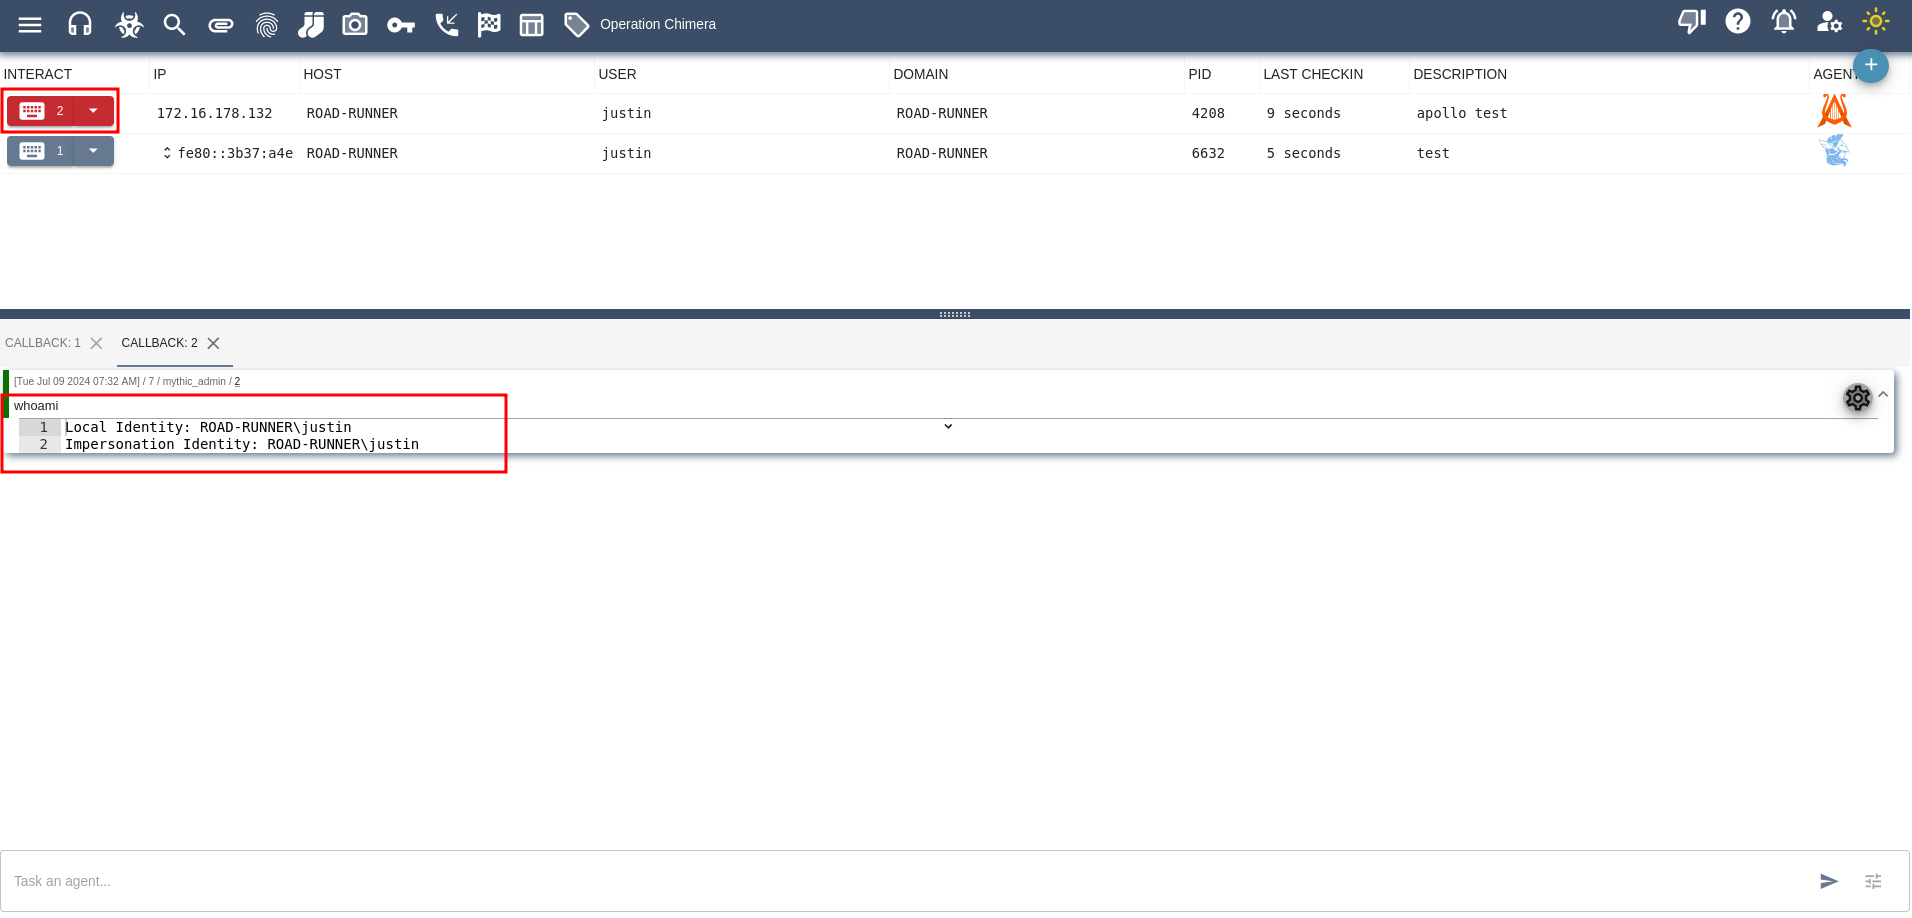Select PID cell 4208
The image size is (1912, 918).
pyautogui.click(x=1208, y=113)
